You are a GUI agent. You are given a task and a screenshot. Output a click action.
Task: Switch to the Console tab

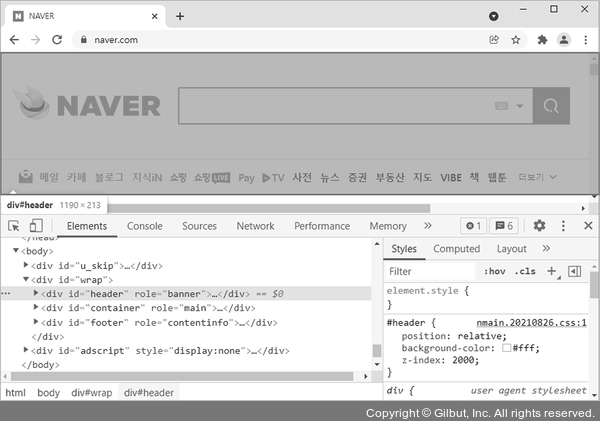(x=145, y=226)
